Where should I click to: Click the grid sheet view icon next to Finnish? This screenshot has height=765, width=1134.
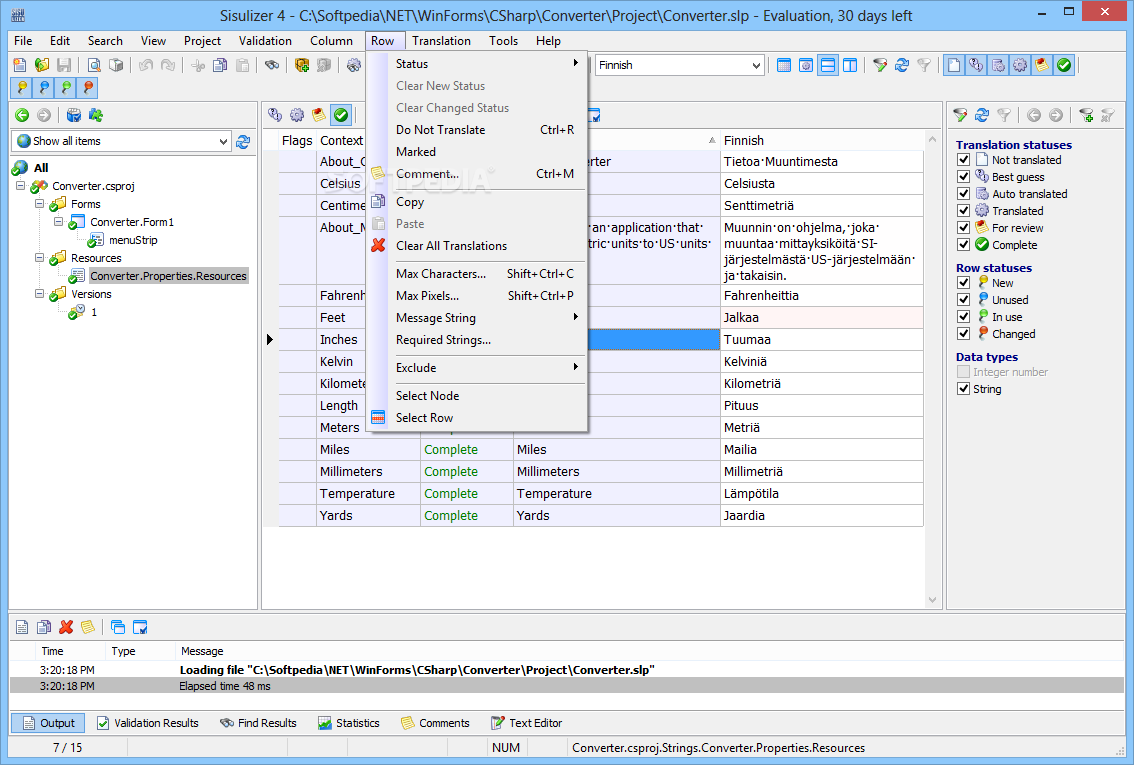[783, 65]
